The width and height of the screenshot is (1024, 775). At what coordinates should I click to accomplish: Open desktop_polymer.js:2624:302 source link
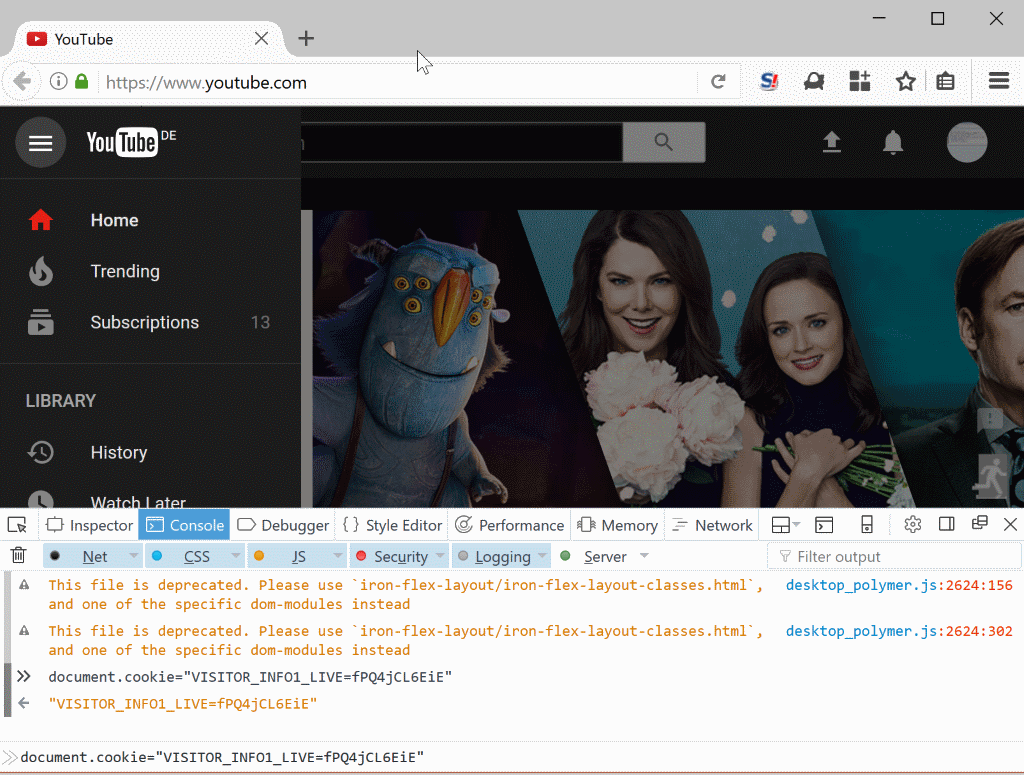(899, 631)
